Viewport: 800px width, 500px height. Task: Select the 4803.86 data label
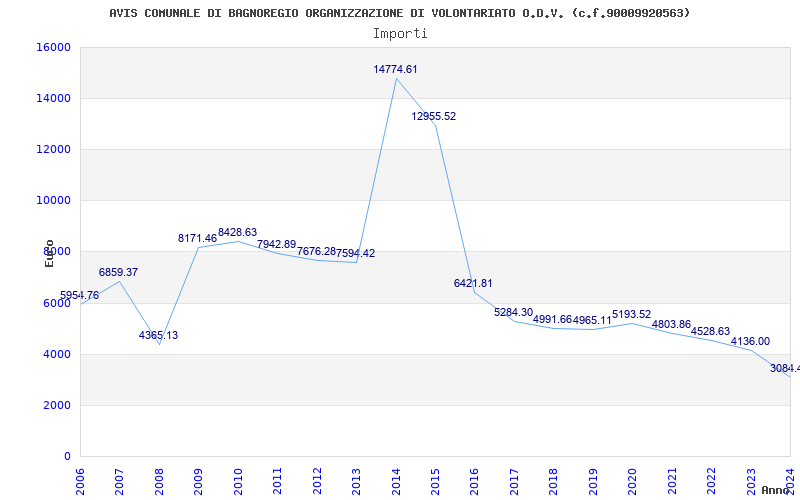671,324
